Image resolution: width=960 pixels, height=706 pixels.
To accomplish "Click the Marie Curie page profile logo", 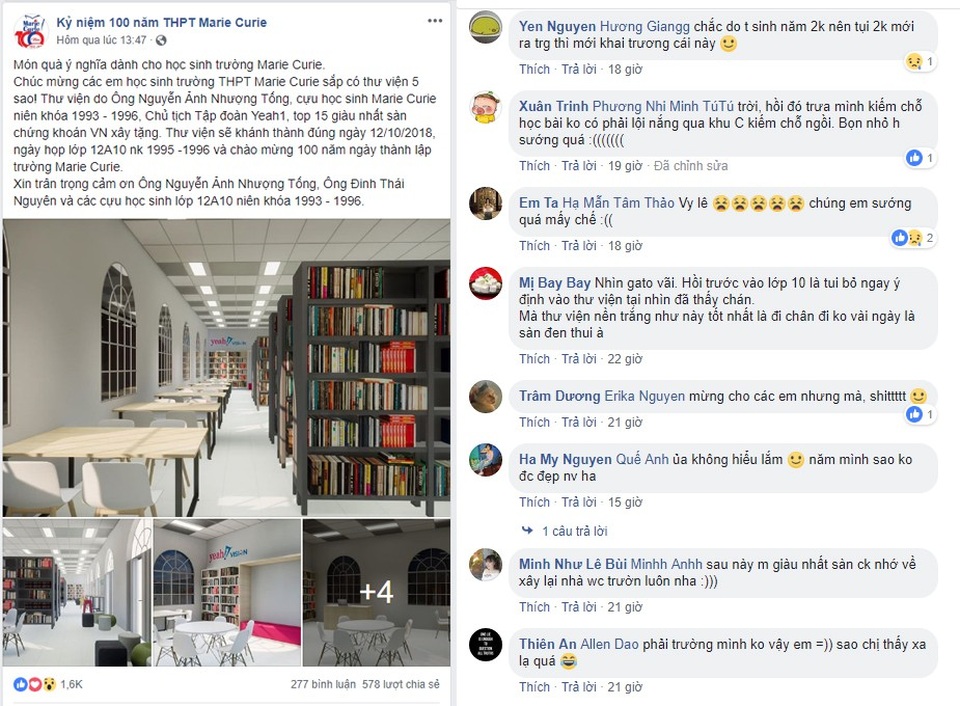I will pyautogui.click(x=30, y=31).
